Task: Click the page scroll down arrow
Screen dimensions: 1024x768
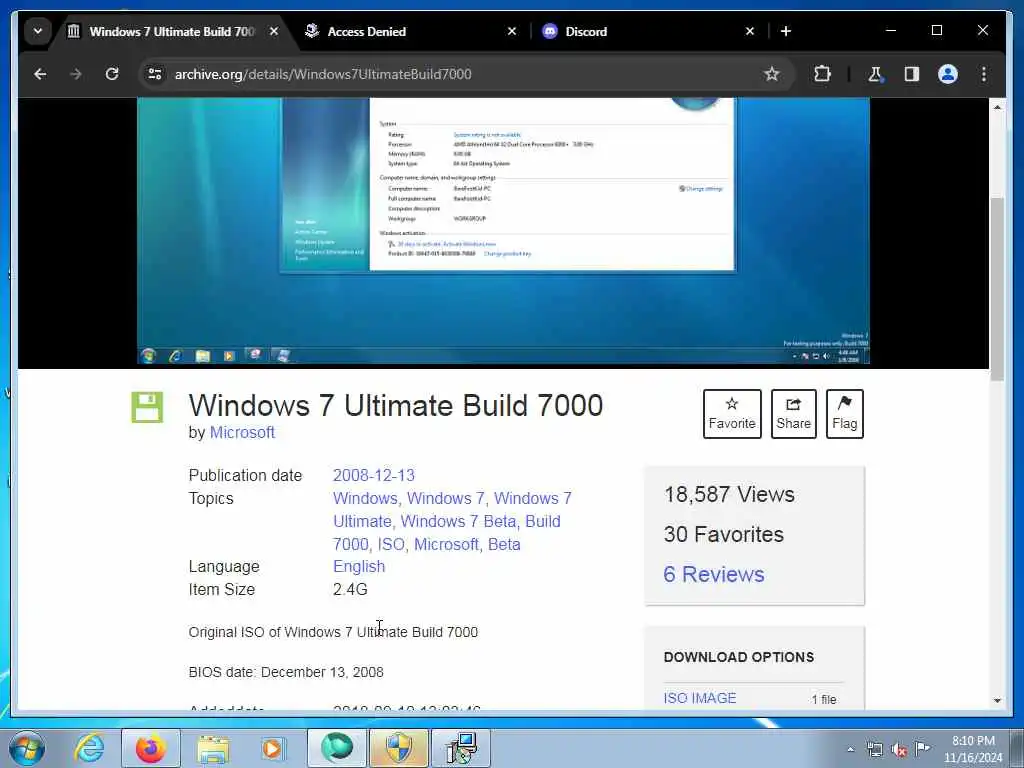Action: coord(997,700)
